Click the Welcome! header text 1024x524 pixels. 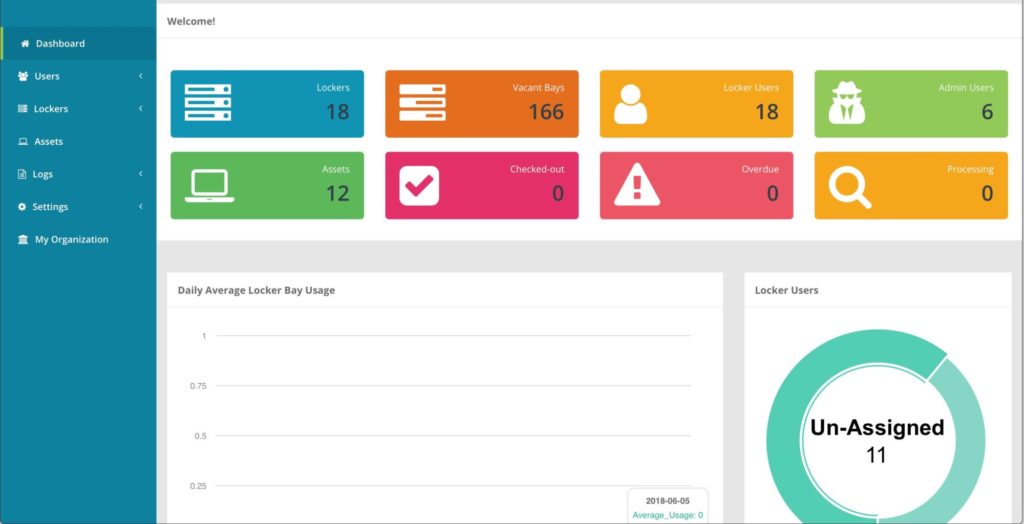(x=191, y=21)
